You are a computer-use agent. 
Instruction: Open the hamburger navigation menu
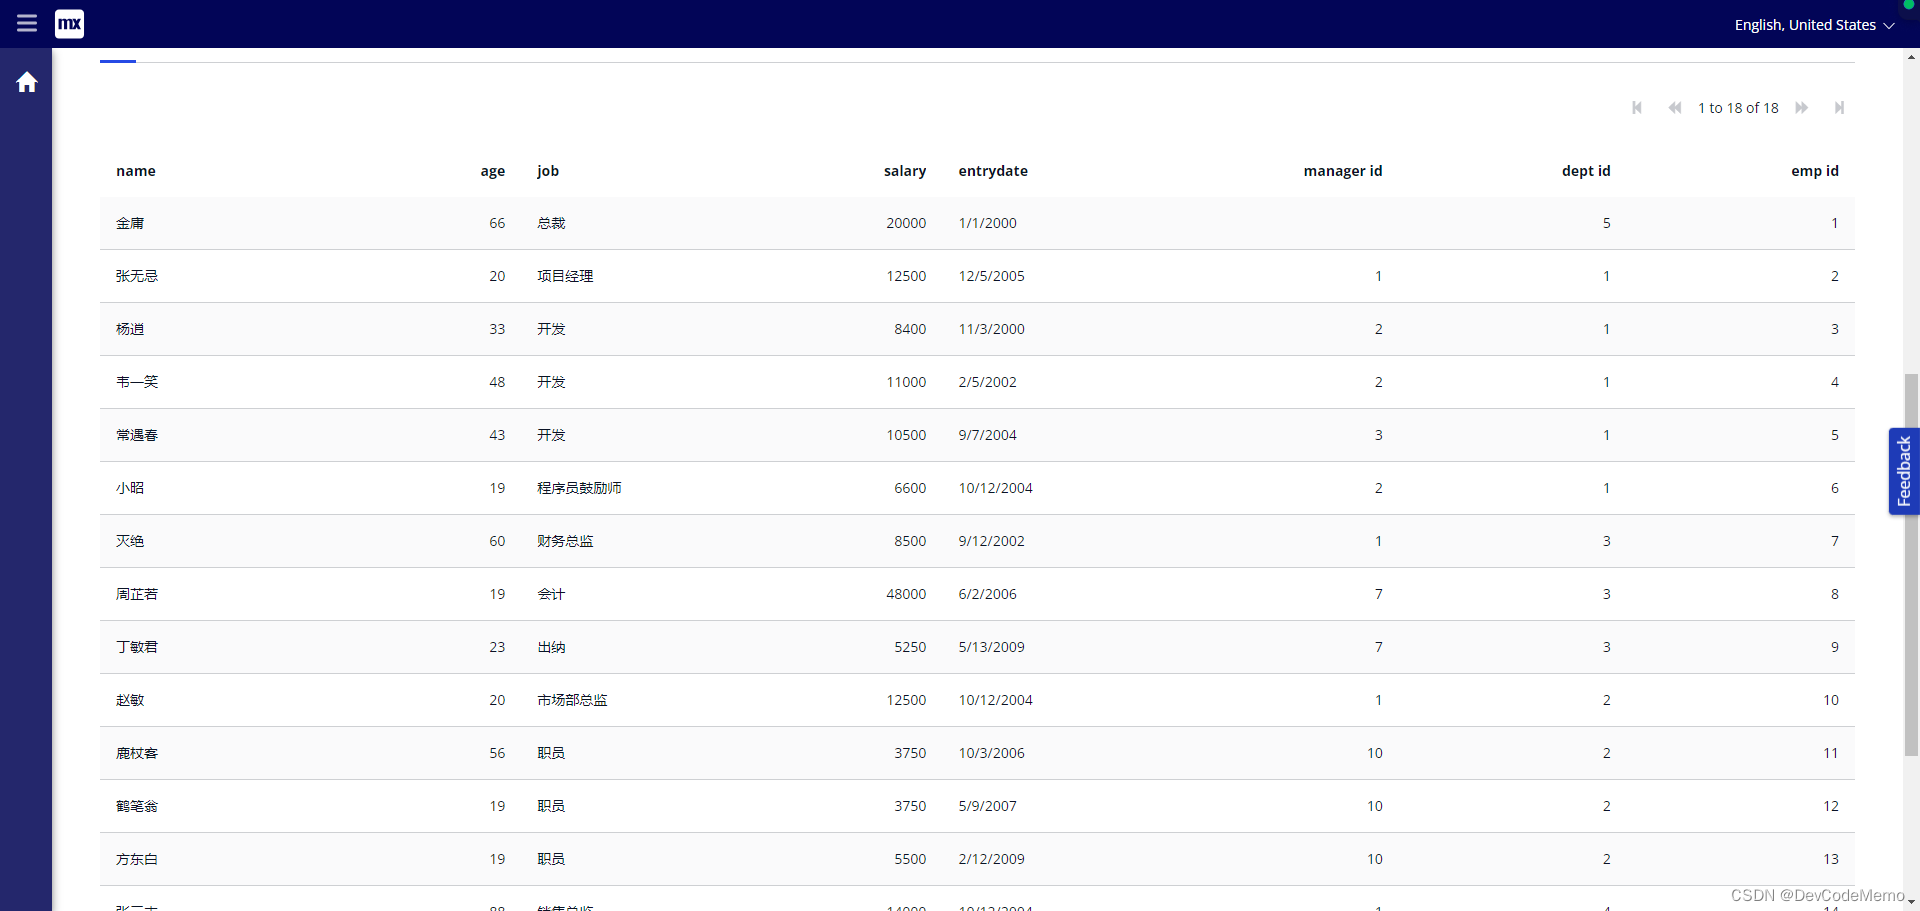(x=27, y=23)
